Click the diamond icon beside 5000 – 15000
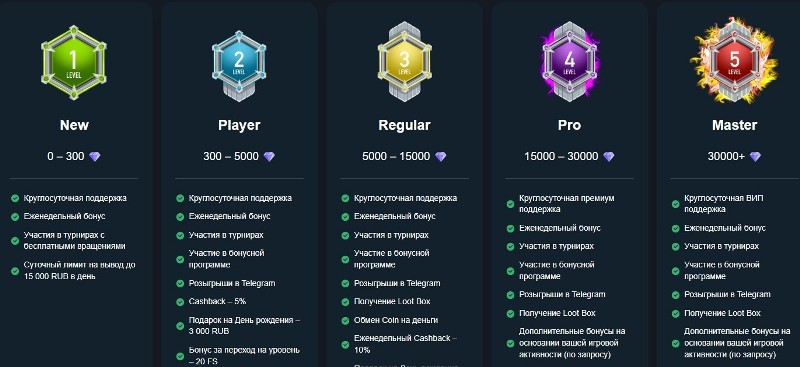The image size is (800, 367). (440, 157)
